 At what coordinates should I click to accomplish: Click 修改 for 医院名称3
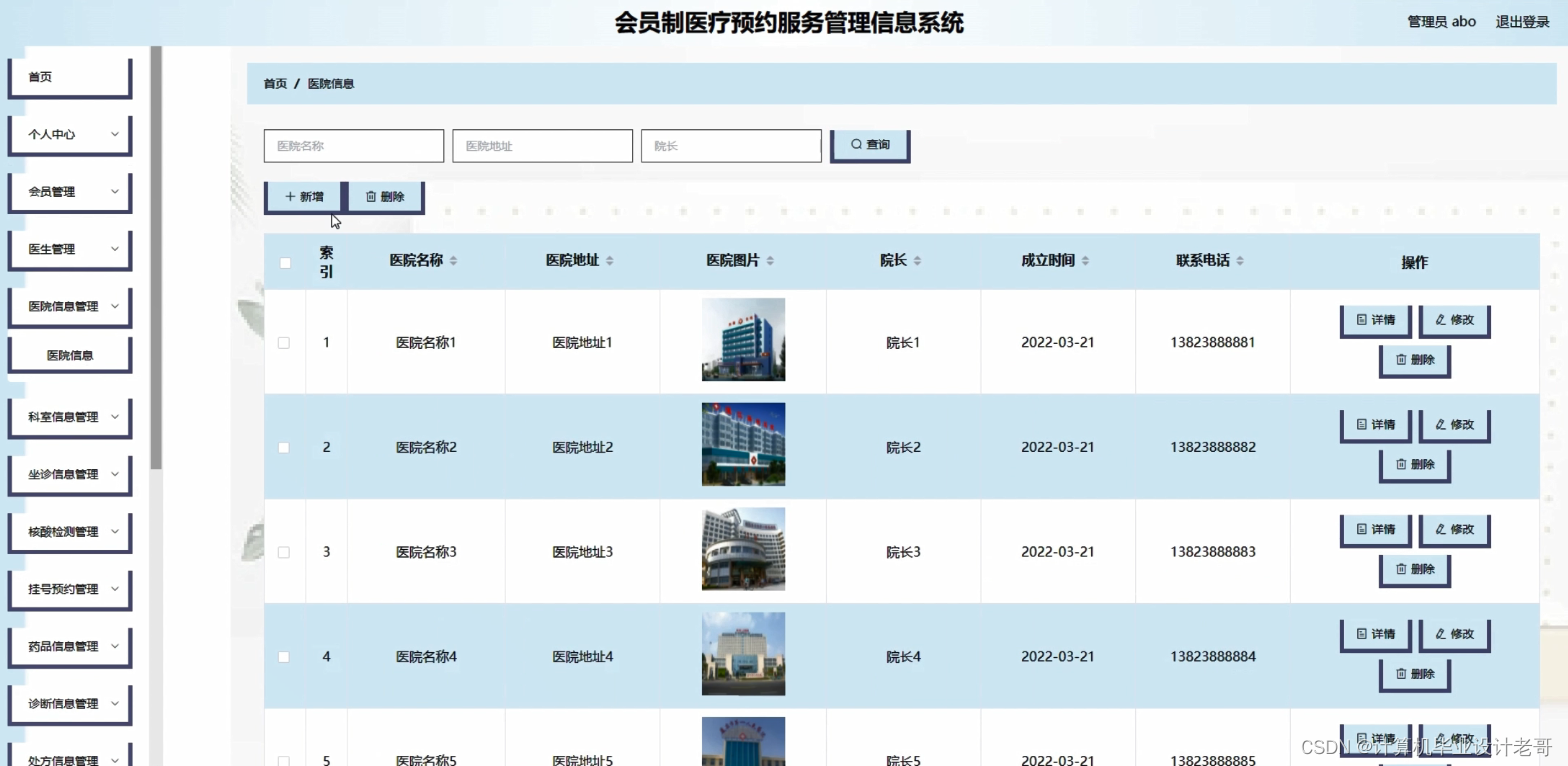1455,530
